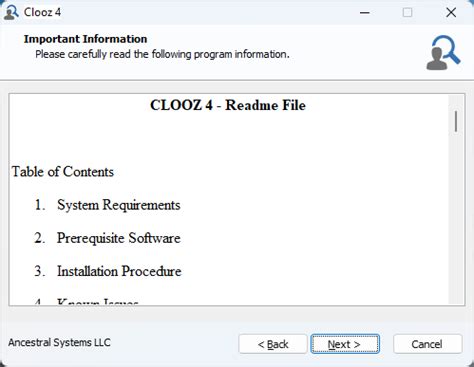Viewport: 474px width, 367px height.
Task: Close the Clooz 4 setup window
Action: 451,13
